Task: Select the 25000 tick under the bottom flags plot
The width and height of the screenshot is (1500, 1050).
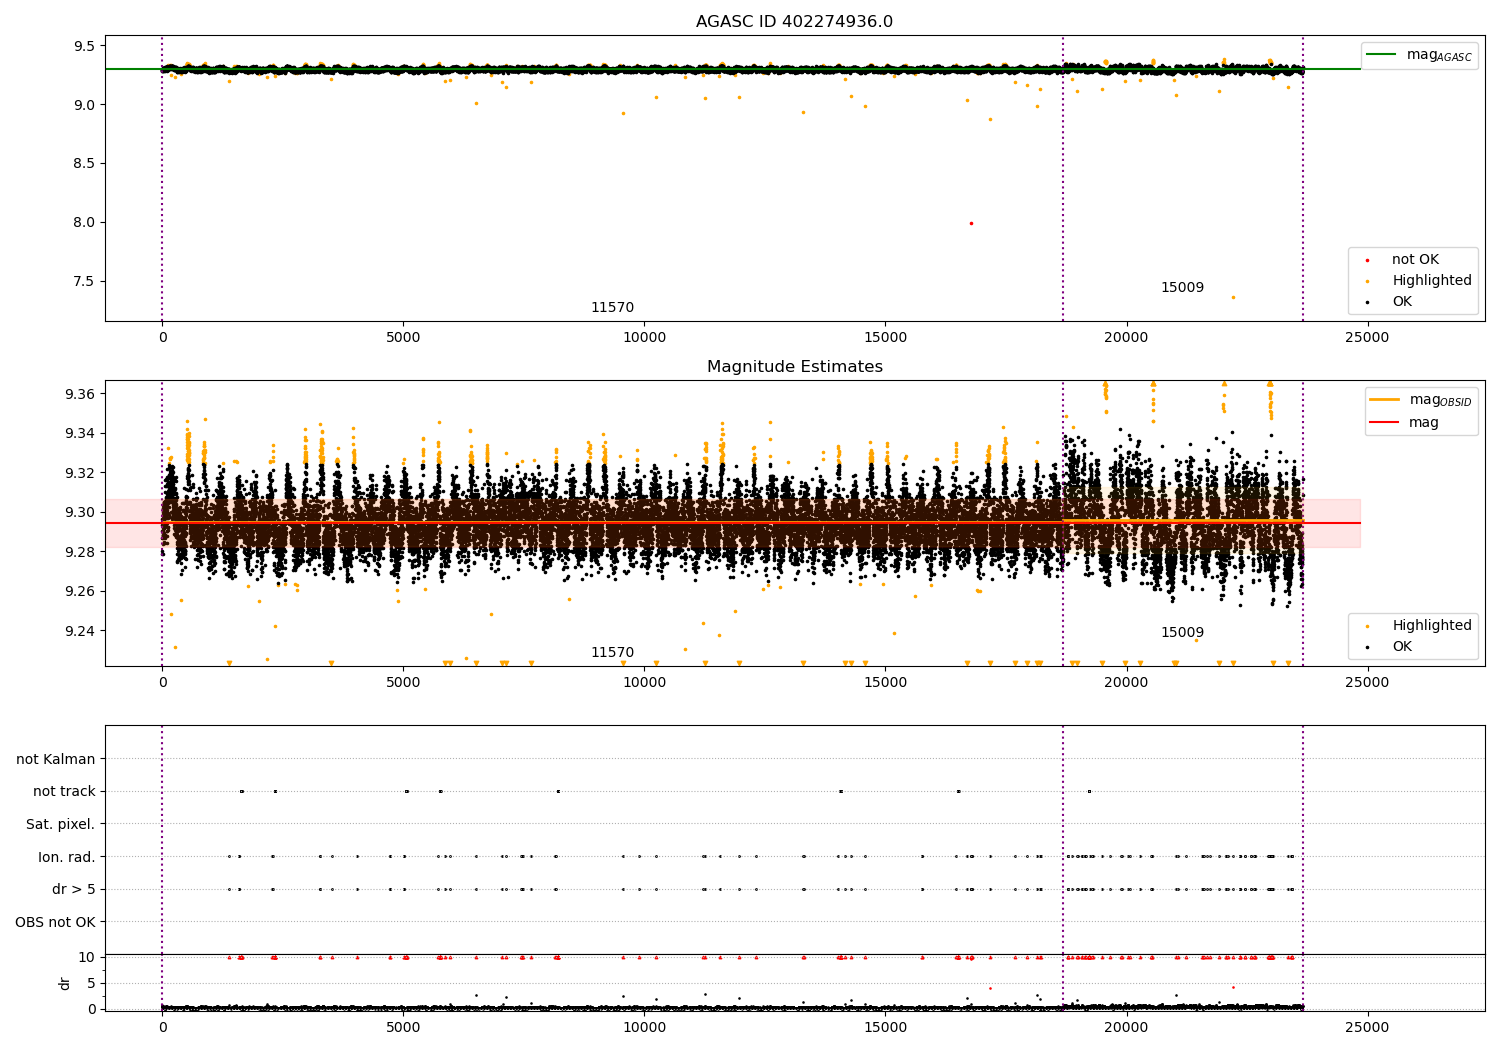Action: (x=1367, y=1027)
